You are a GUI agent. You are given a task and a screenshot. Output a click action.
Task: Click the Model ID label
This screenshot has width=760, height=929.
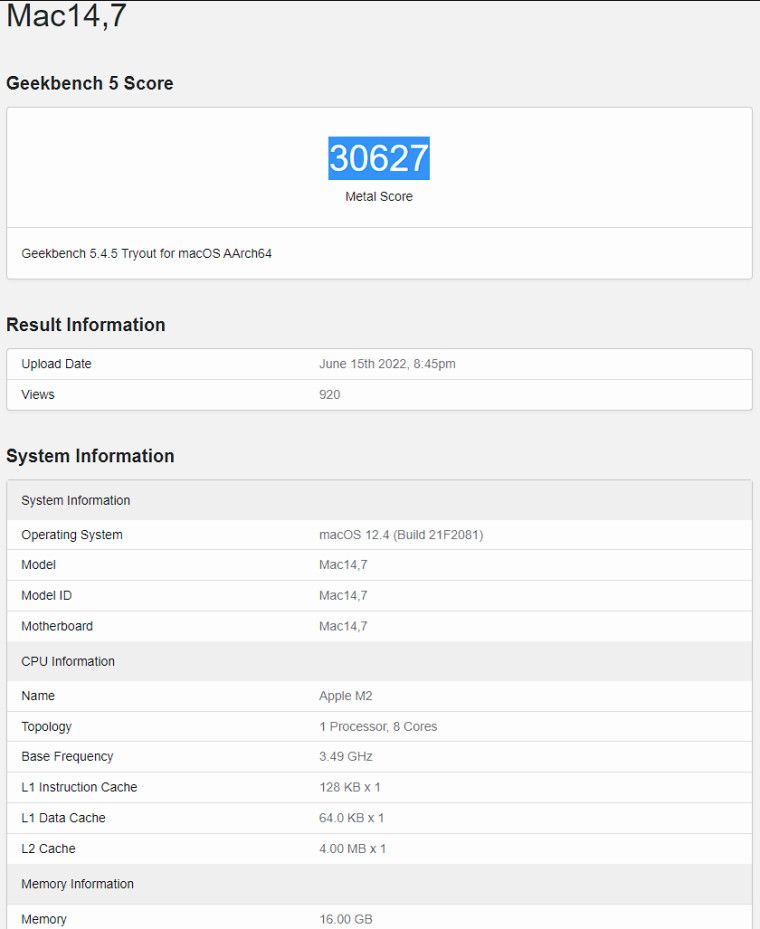(x=46, y=595)
